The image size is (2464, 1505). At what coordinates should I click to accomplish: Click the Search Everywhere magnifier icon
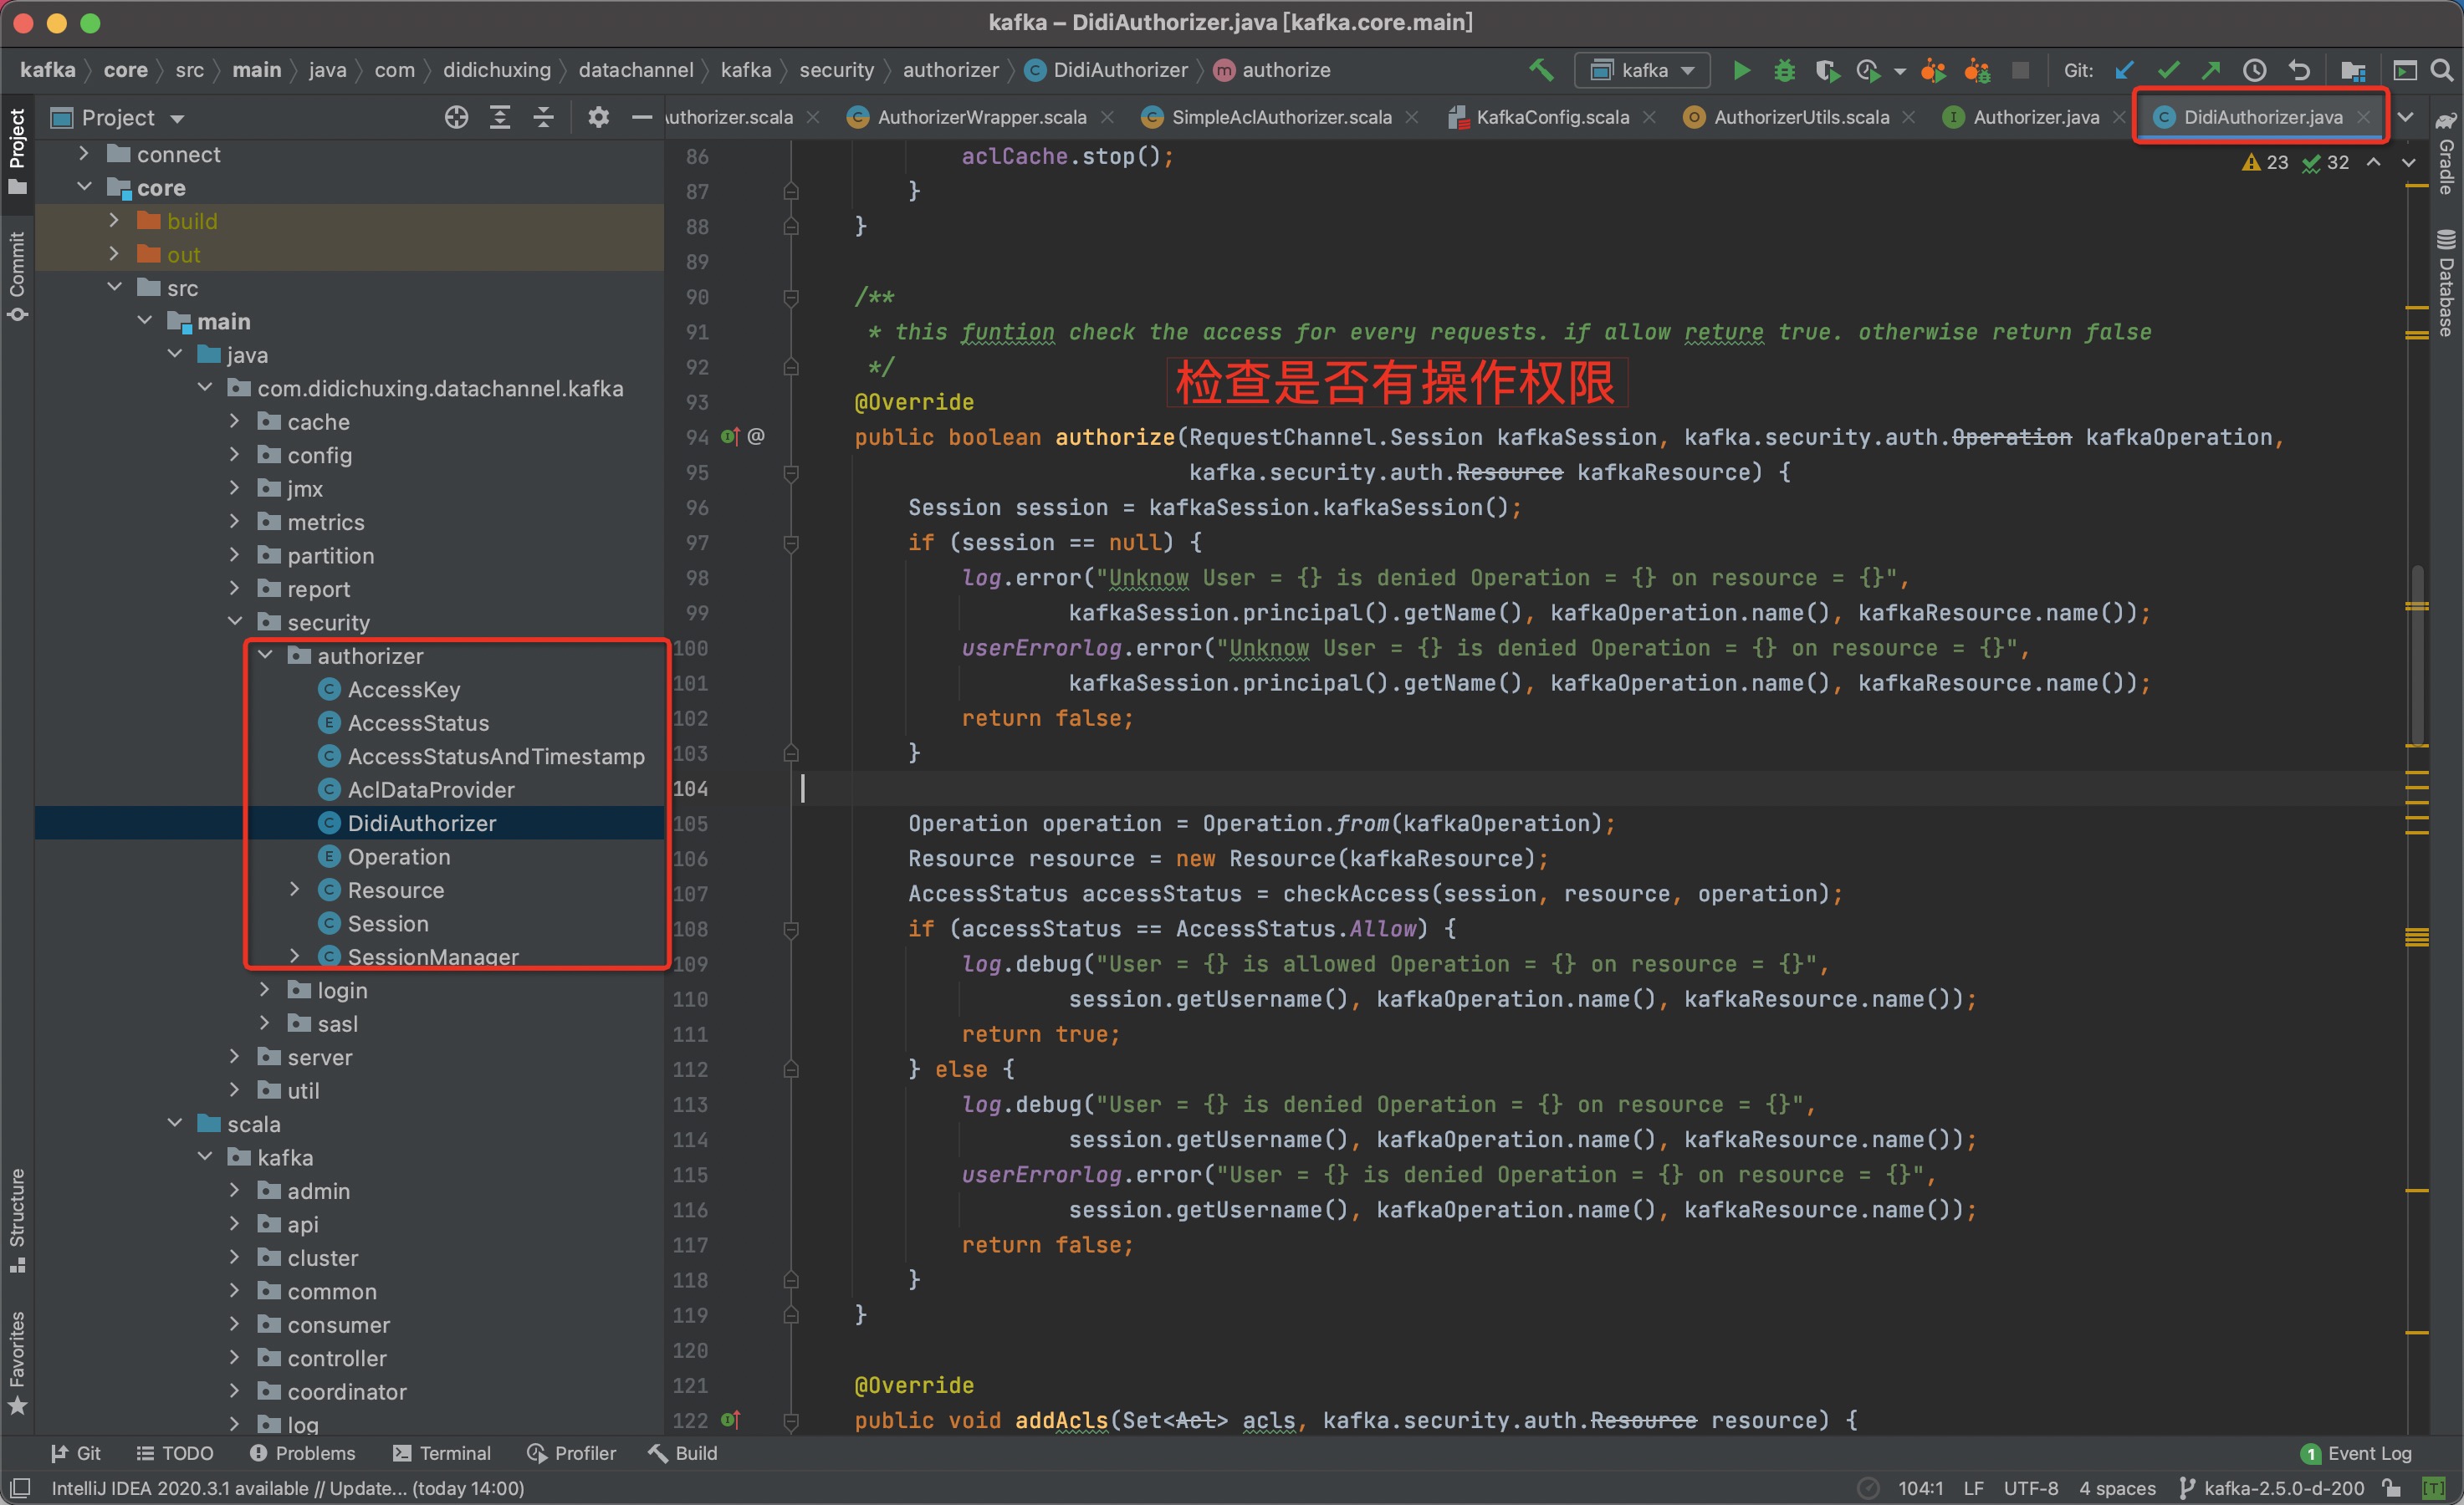click(2441, 70)
